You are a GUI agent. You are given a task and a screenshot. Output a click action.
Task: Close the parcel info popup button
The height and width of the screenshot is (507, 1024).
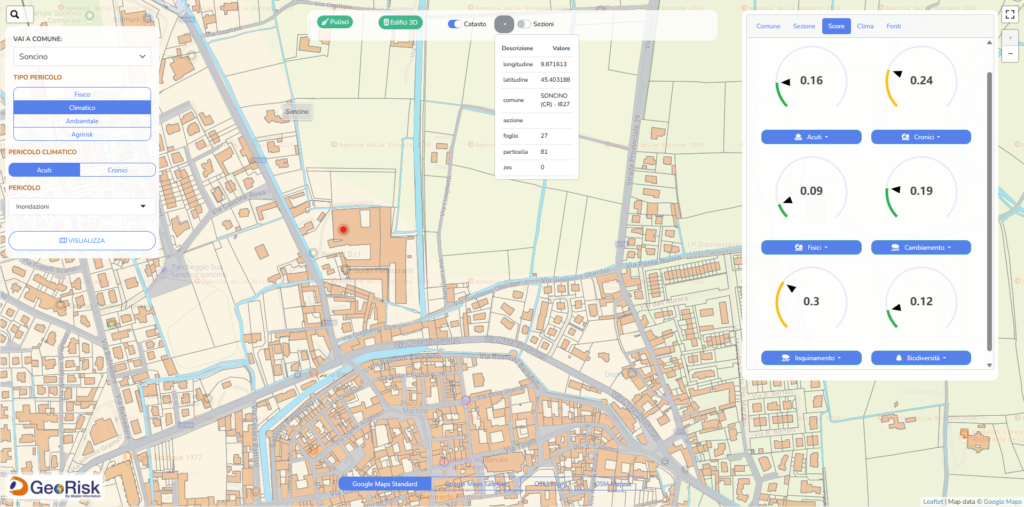(x=504, y=23)
